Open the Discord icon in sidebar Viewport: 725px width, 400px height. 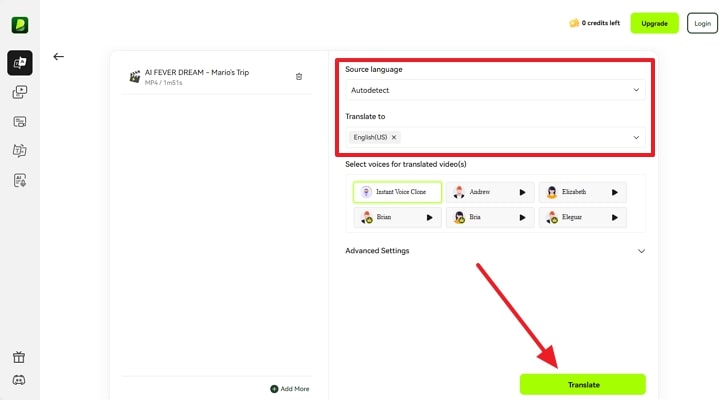pos(19,380)
